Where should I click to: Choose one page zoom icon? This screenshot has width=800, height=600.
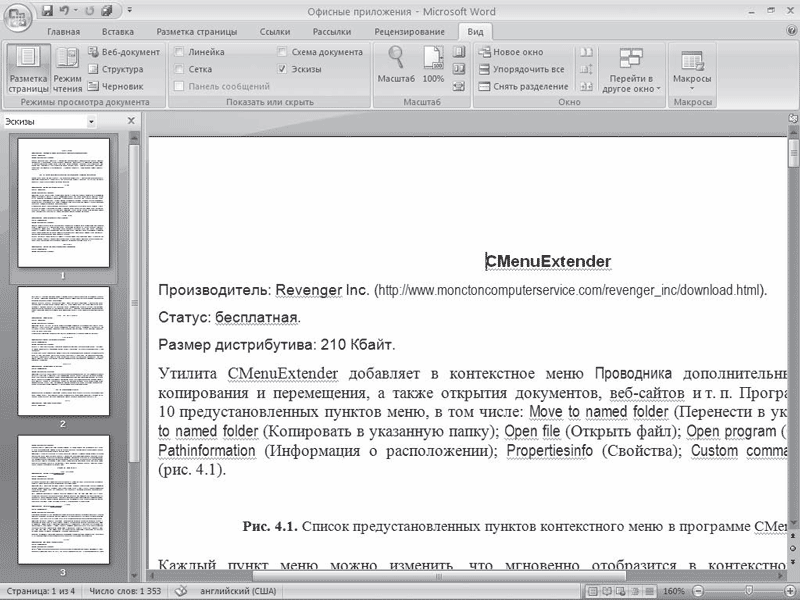point(459,52)
